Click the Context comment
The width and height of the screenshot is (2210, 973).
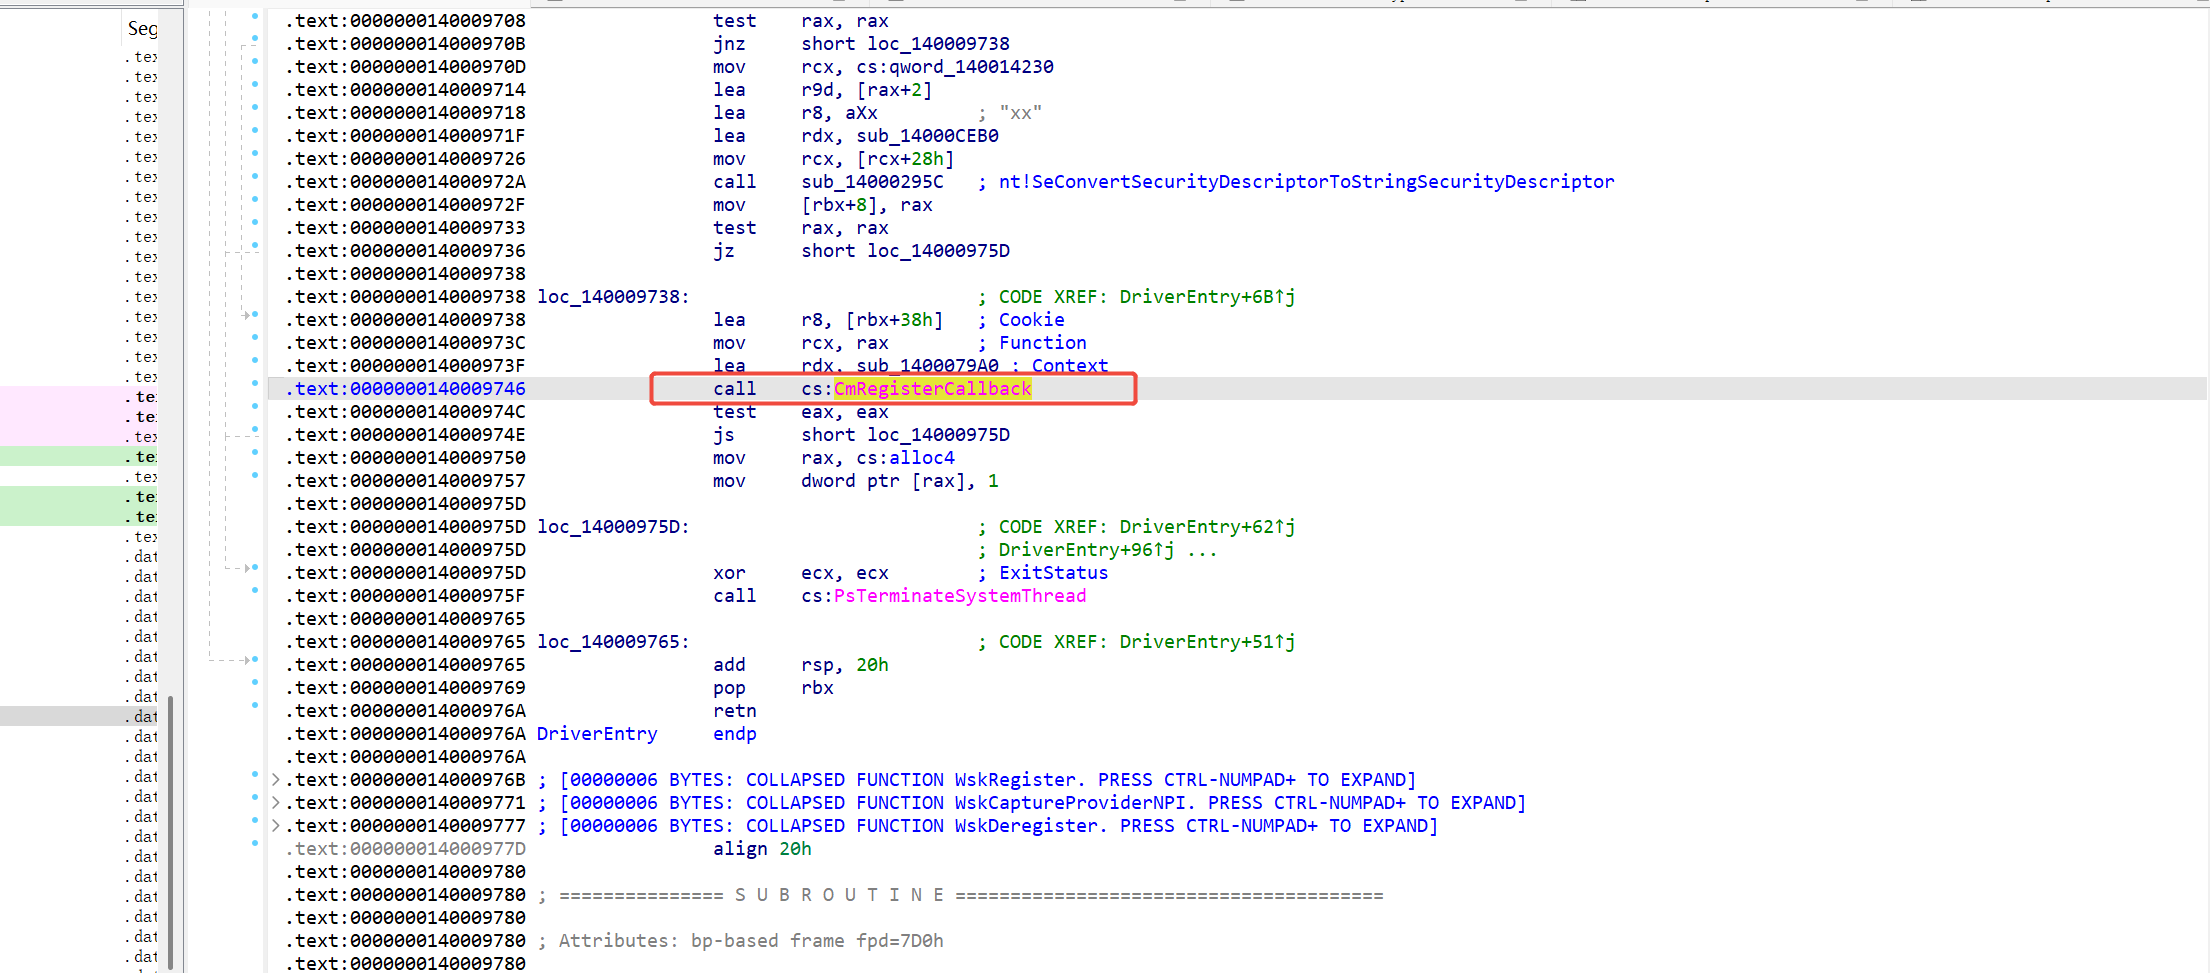pyautogui.click(x=1070, y=366)
